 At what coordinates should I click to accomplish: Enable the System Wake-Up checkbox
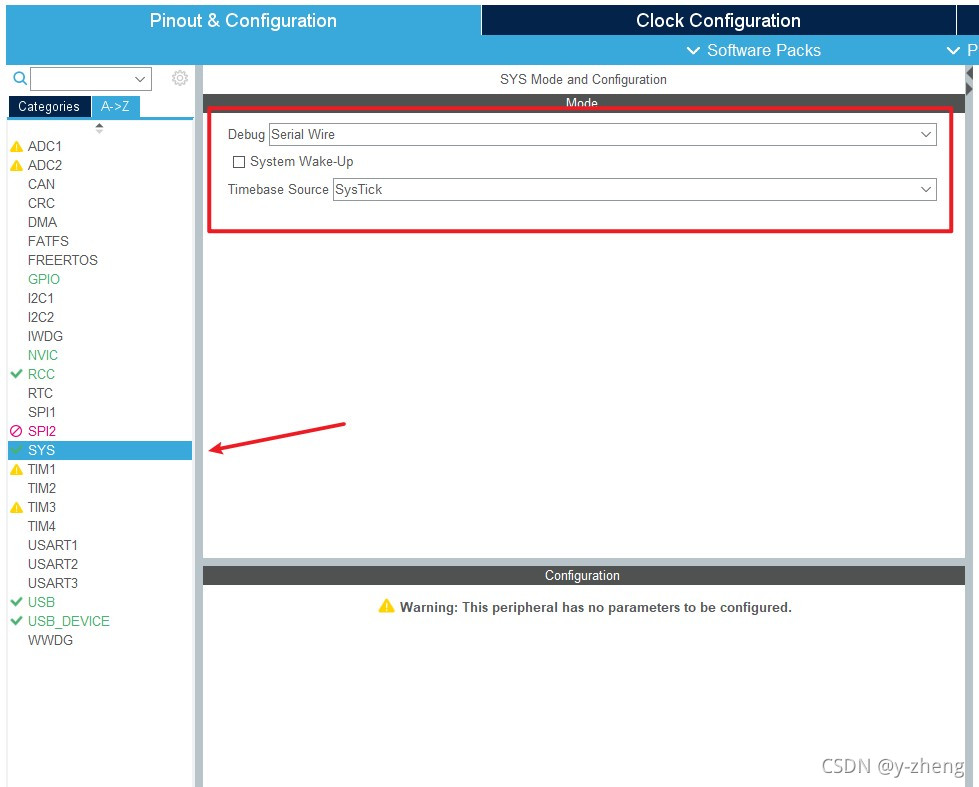click(x=239, y=162)
